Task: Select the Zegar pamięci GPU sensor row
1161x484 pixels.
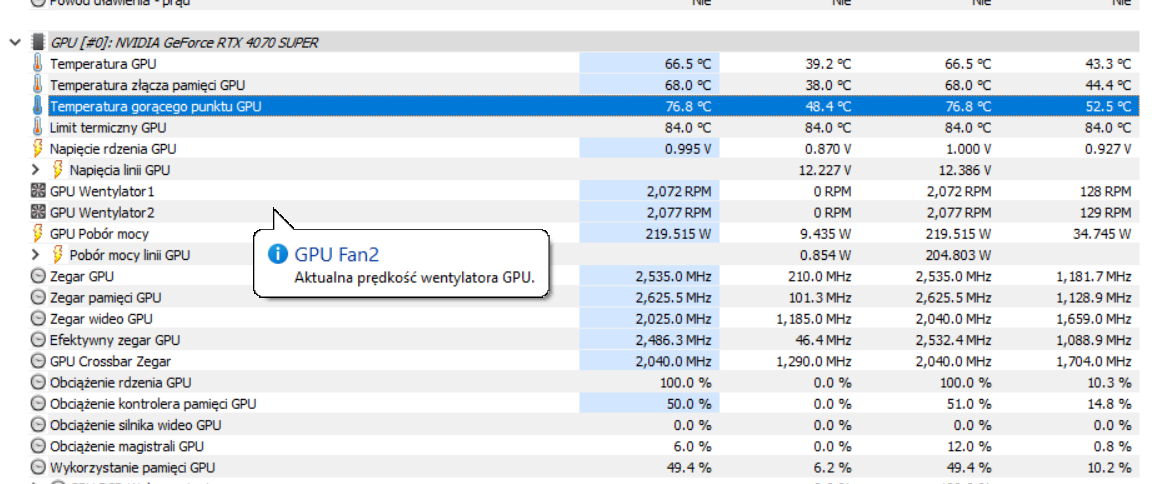Action: click(105, 298)
